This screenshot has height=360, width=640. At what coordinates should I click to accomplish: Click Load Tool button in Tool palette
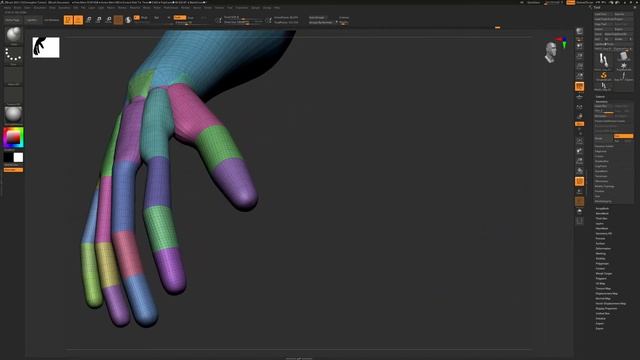coord(602,14)
